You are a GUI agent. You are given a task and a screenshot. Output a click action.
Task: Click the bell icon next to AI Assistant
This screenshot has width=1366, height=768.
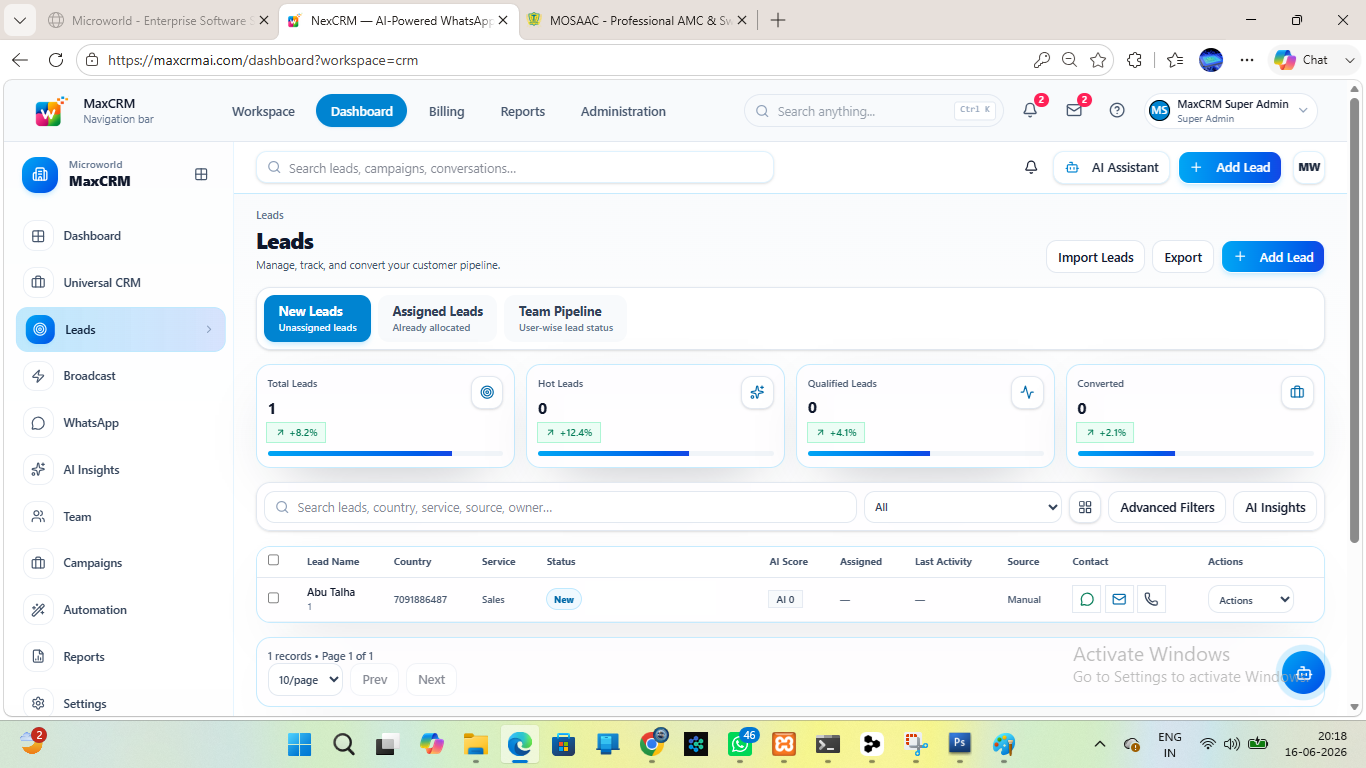tap(1031, 168)
